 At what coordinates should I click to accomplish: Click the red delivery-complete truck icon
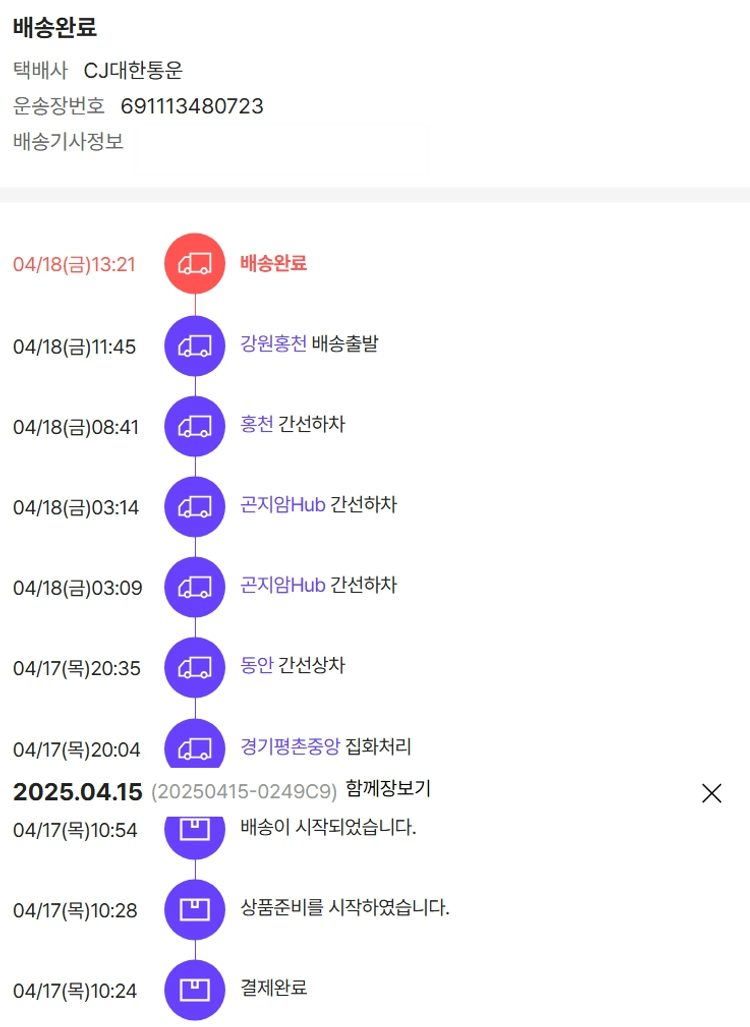[x=195, y=264]
